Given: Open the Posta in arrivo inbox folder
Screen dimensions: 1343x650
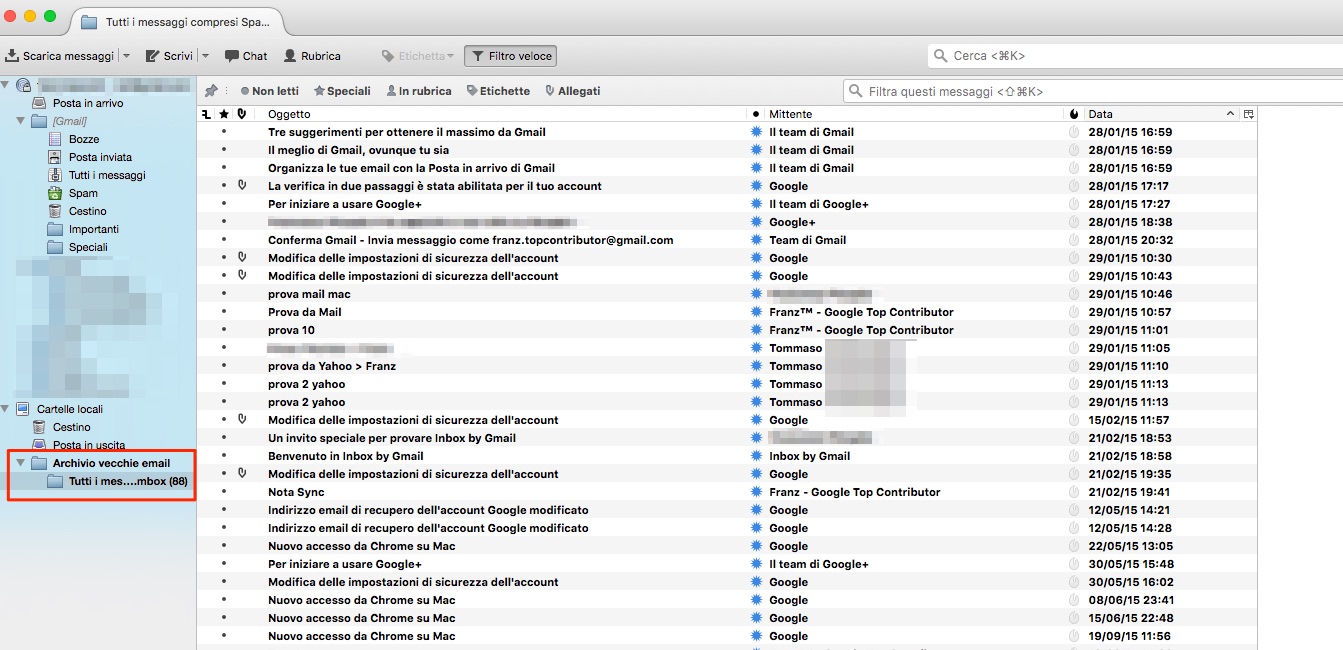Looking at the screenshot, I should tap(88, 103).
